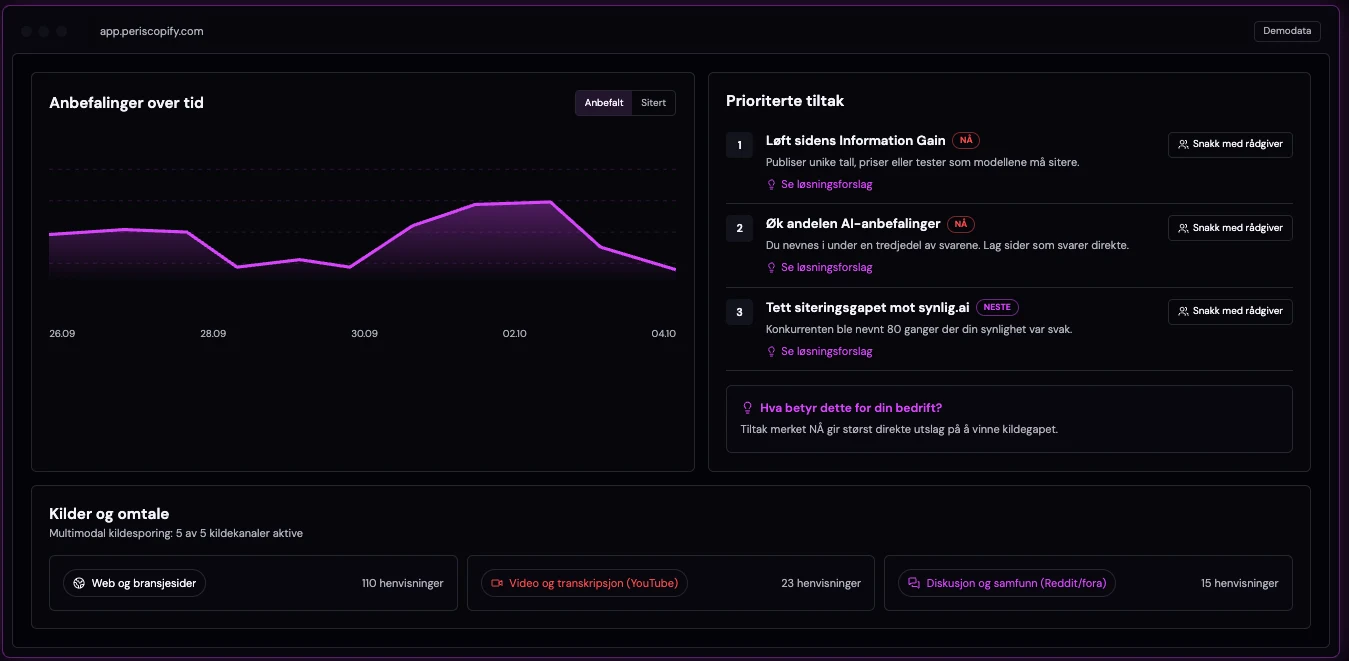Image resolution: width=1349 pixels, height=661 pixels.
Task: Click the 110 henvisninger count
Action: tap(403, 583)
